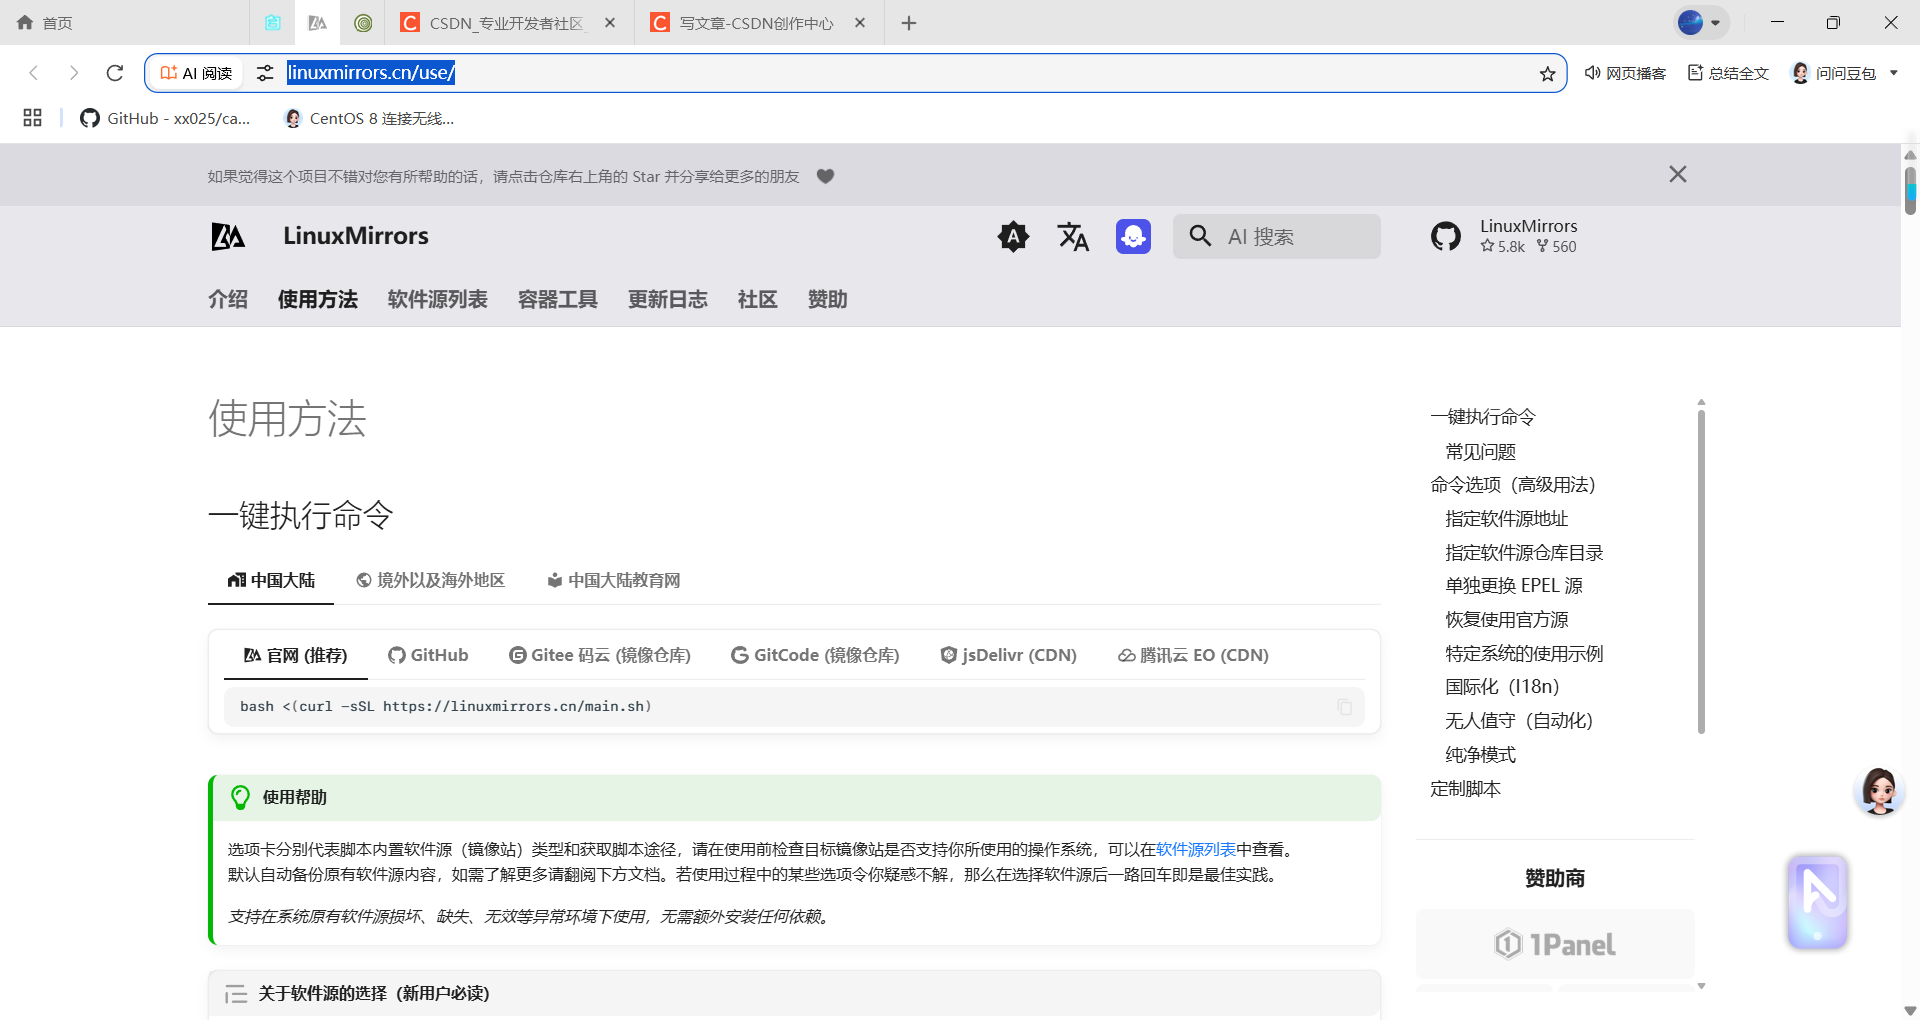Go back to previous page
The width and height of the screenshot is (1920, 1020).
[34, 73]
